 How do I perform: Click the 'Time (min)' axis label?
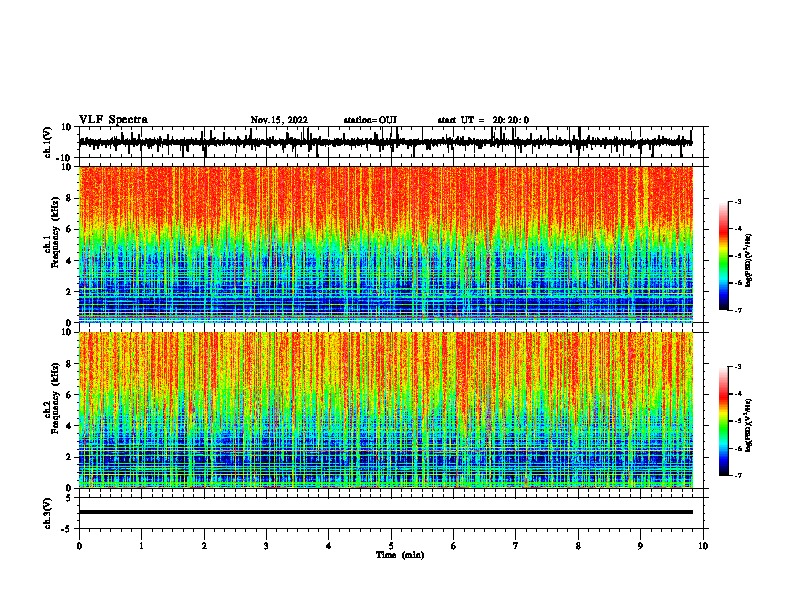click(x=400, y=555)
